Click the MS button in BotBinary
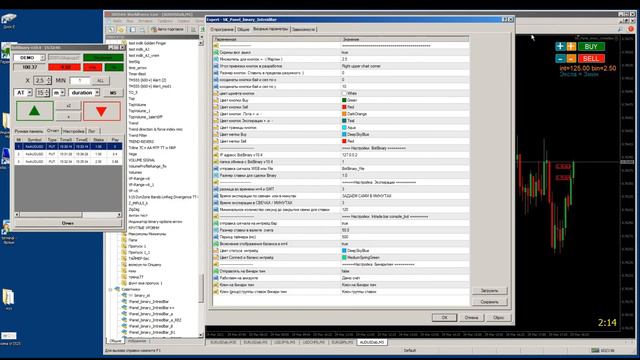Screen dimensions: 640x360 coord(113,93)
